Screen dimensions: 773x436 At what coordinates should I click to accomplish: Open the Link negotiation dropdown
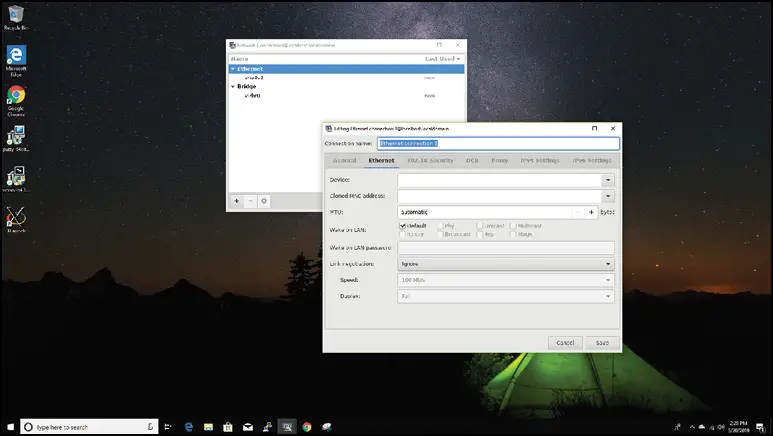pyautogui.click(x=505, y=264)
